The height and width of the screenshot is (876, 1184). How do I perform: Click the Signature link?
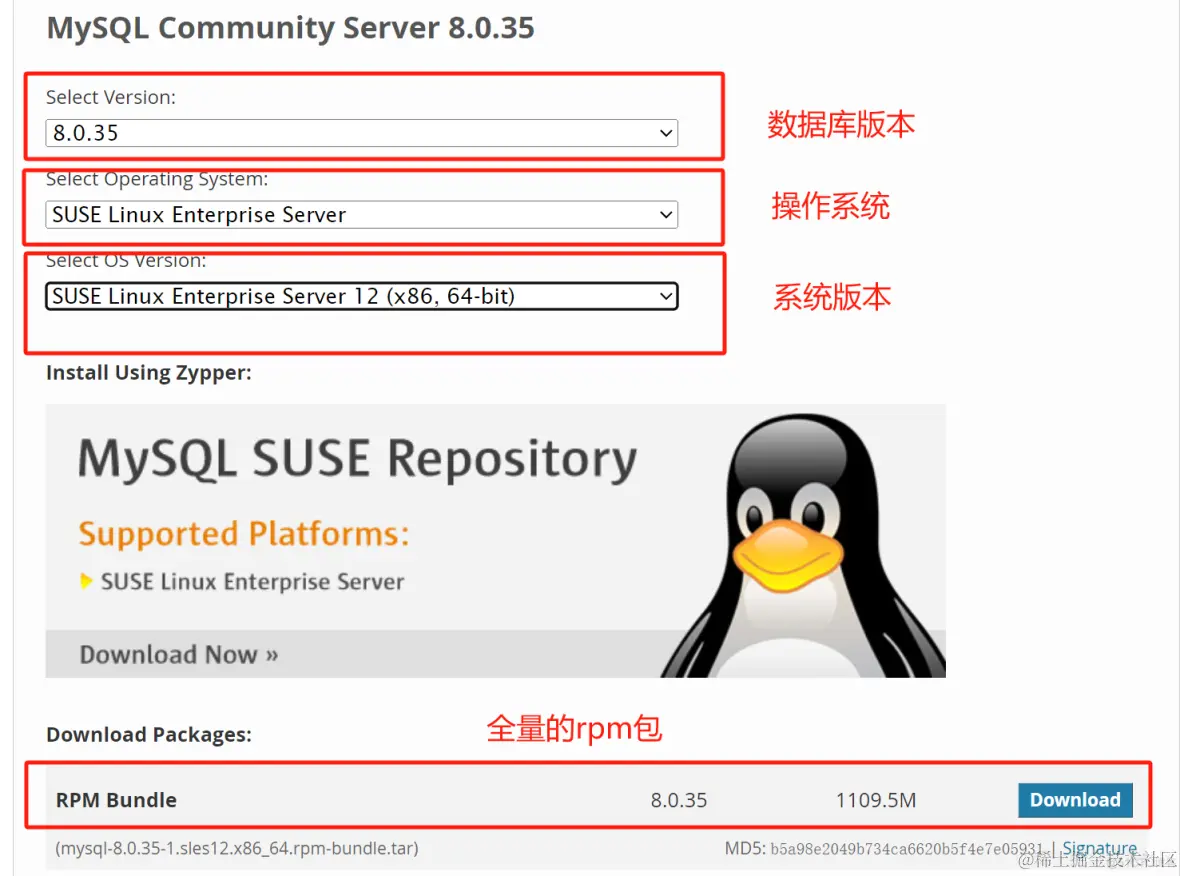pyautogui.click(x=1099, y=848)
